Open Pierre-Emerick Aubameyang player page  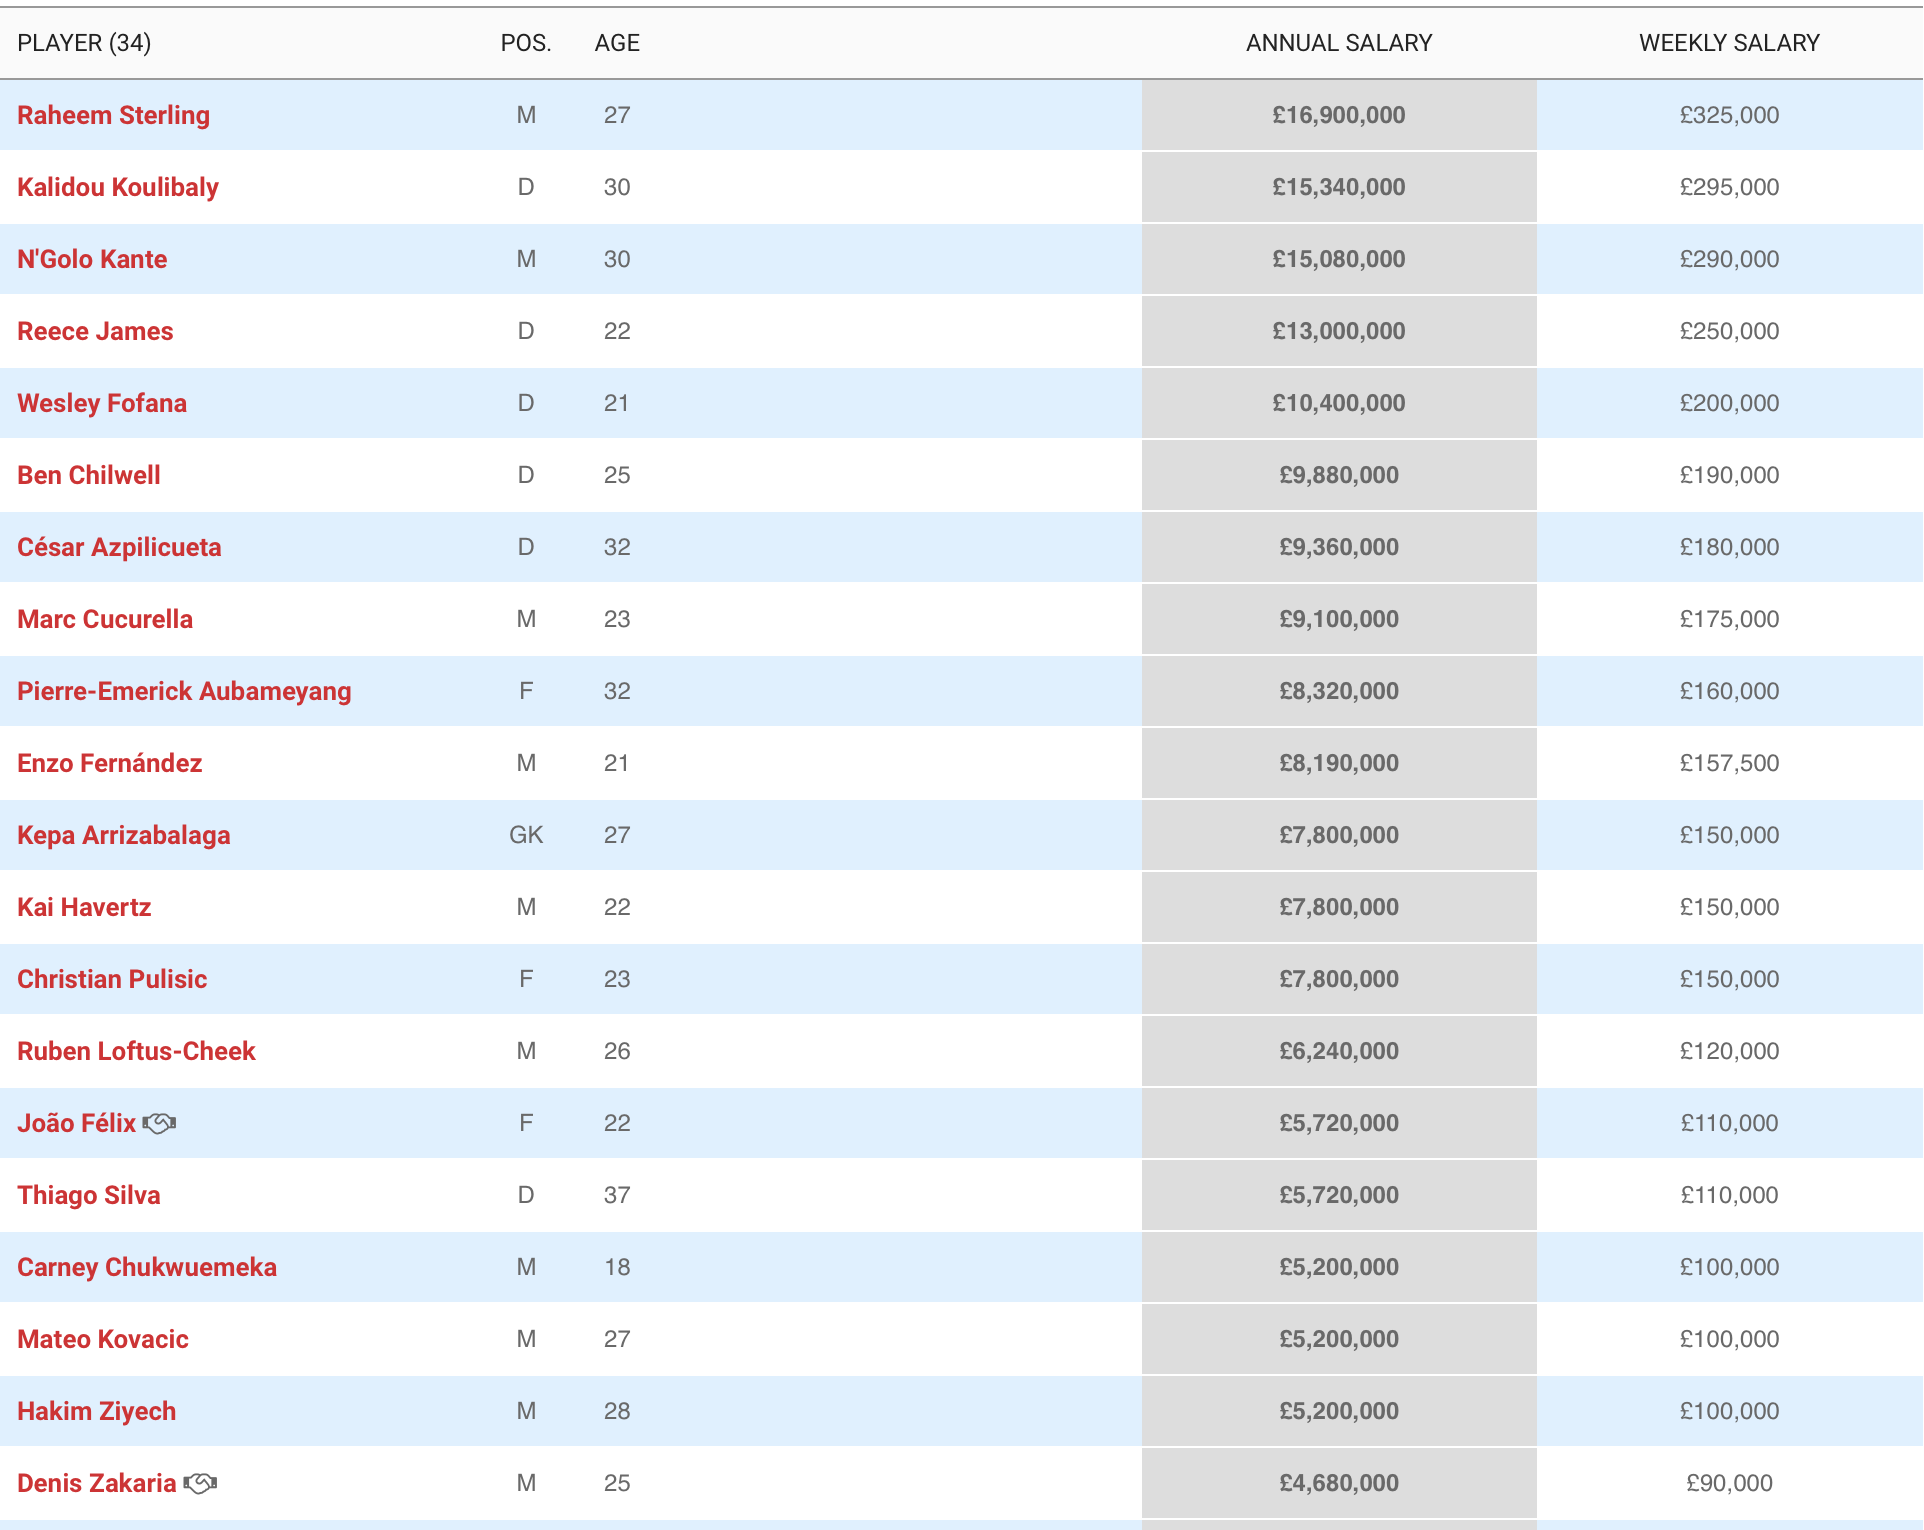(x=184, y=691)
